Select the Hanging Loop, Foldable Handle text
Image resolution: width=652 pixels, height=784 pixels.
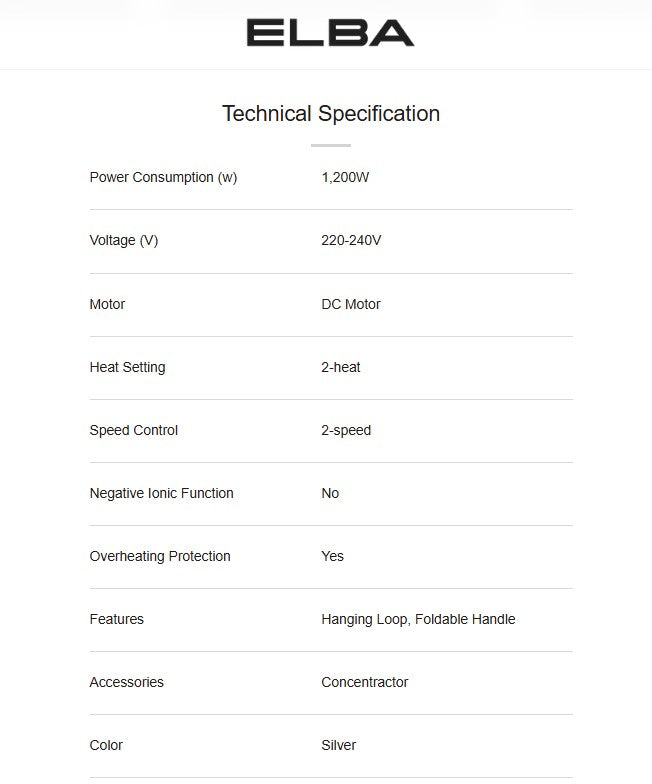pyautogui.click(x=418, y=619)
